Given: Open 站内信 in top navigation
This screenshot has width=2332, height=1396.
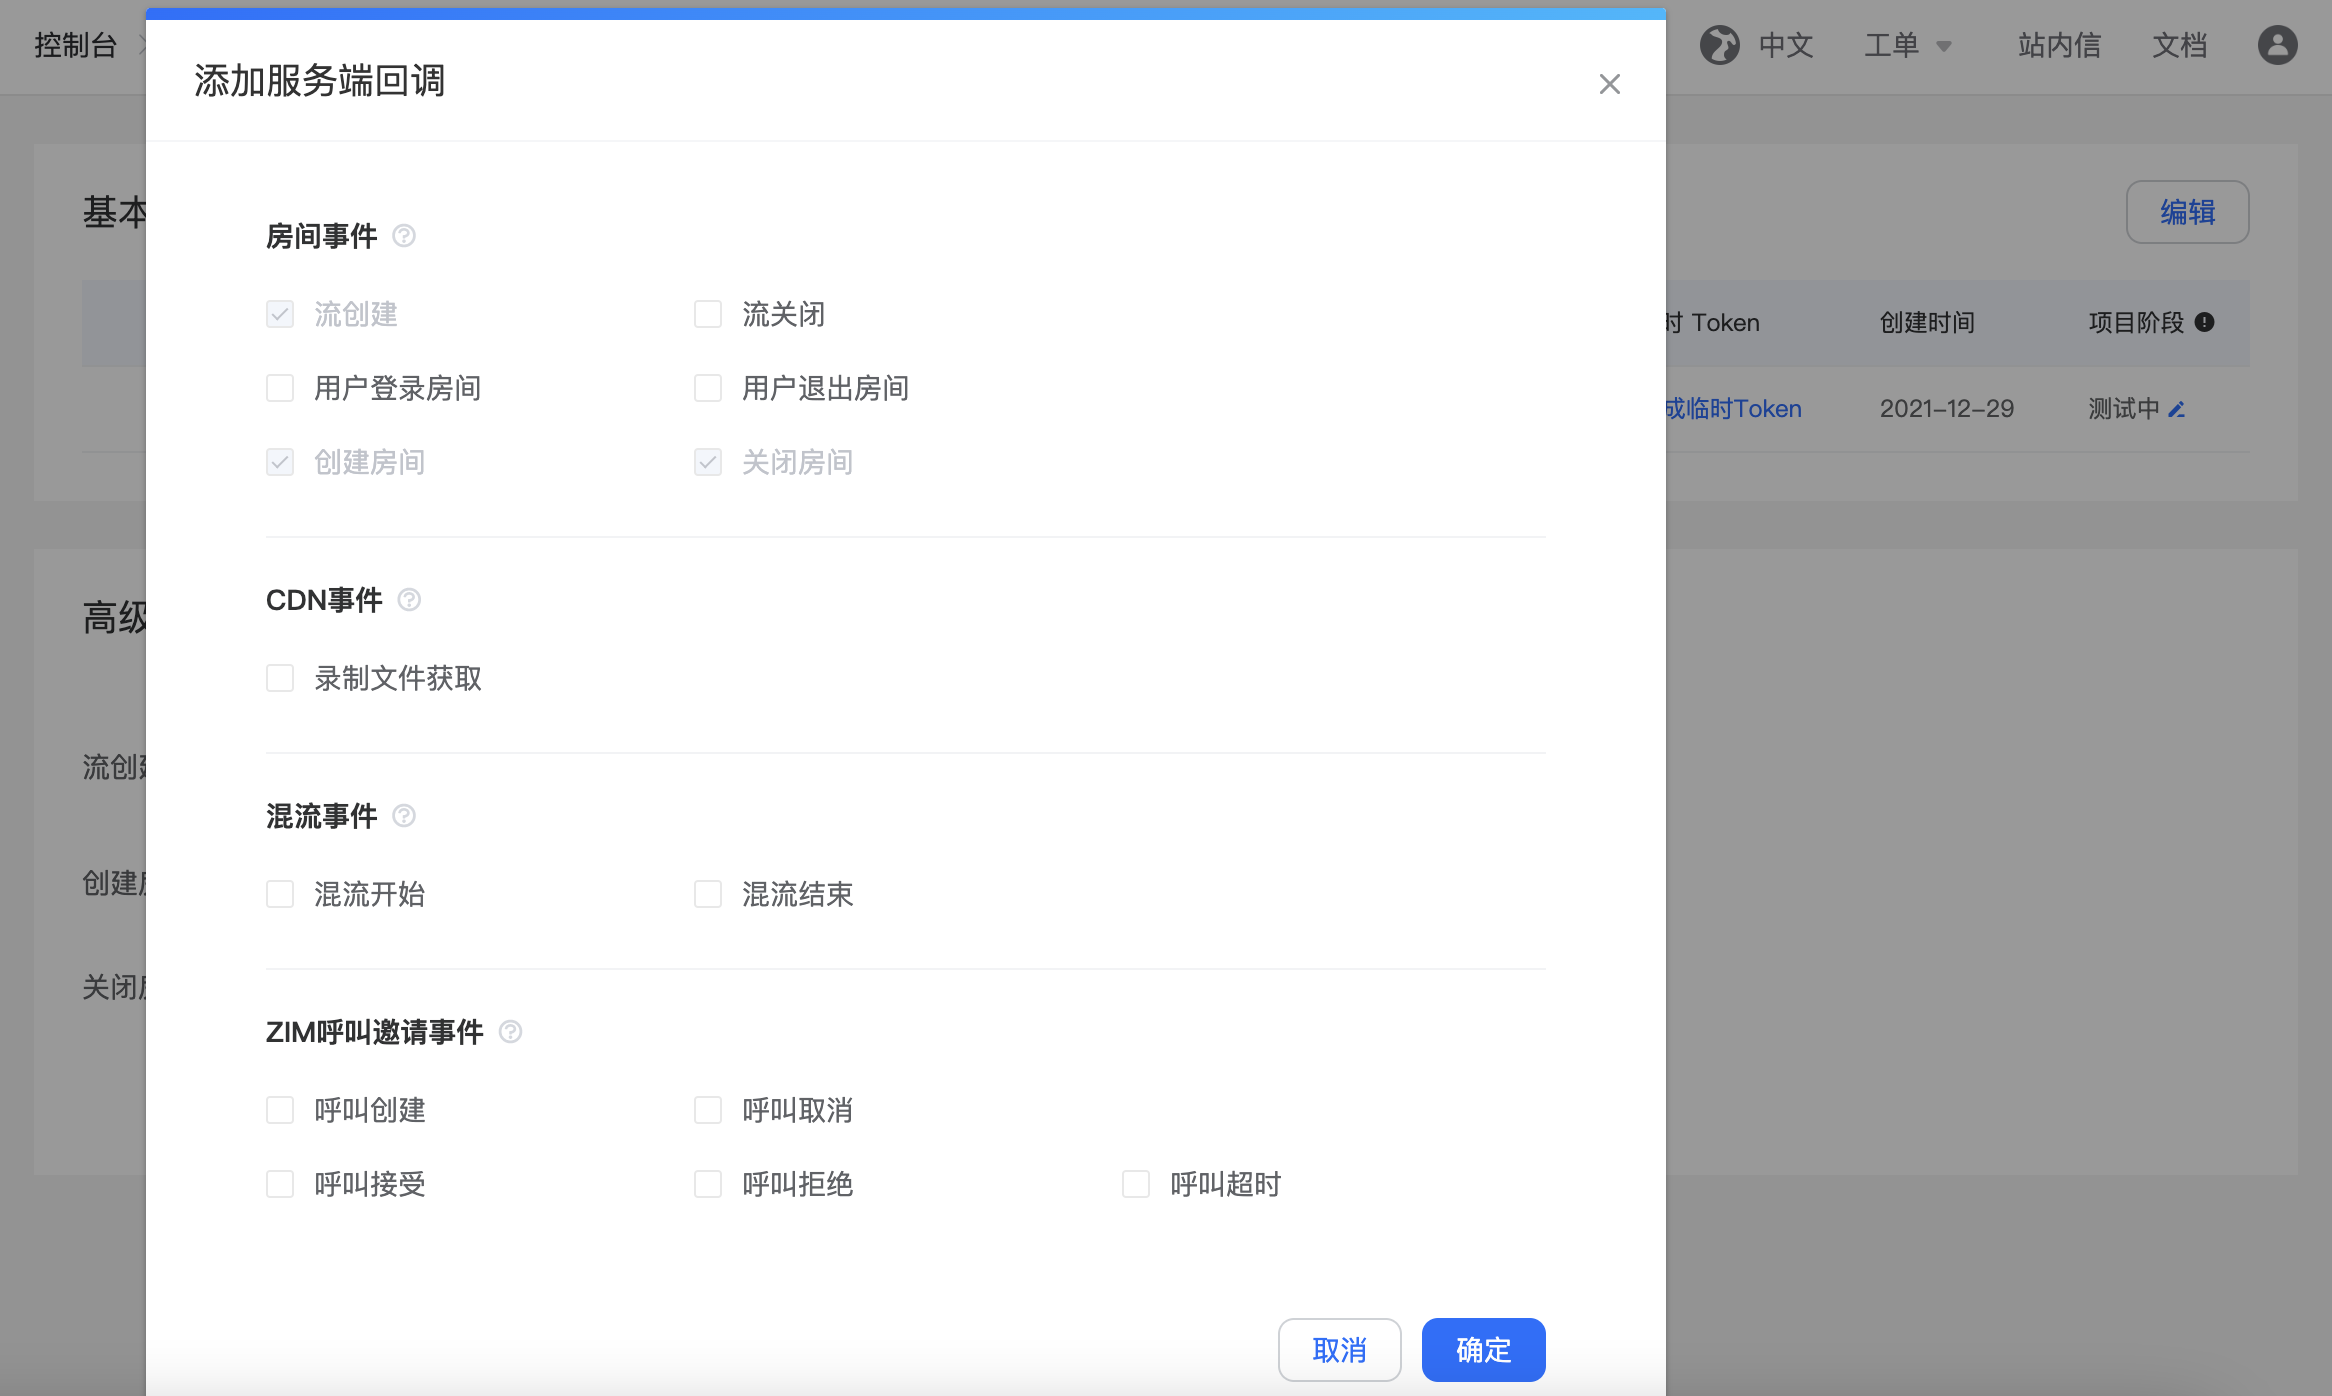Looking at the screenshot, I should (x=2059, y=45).
